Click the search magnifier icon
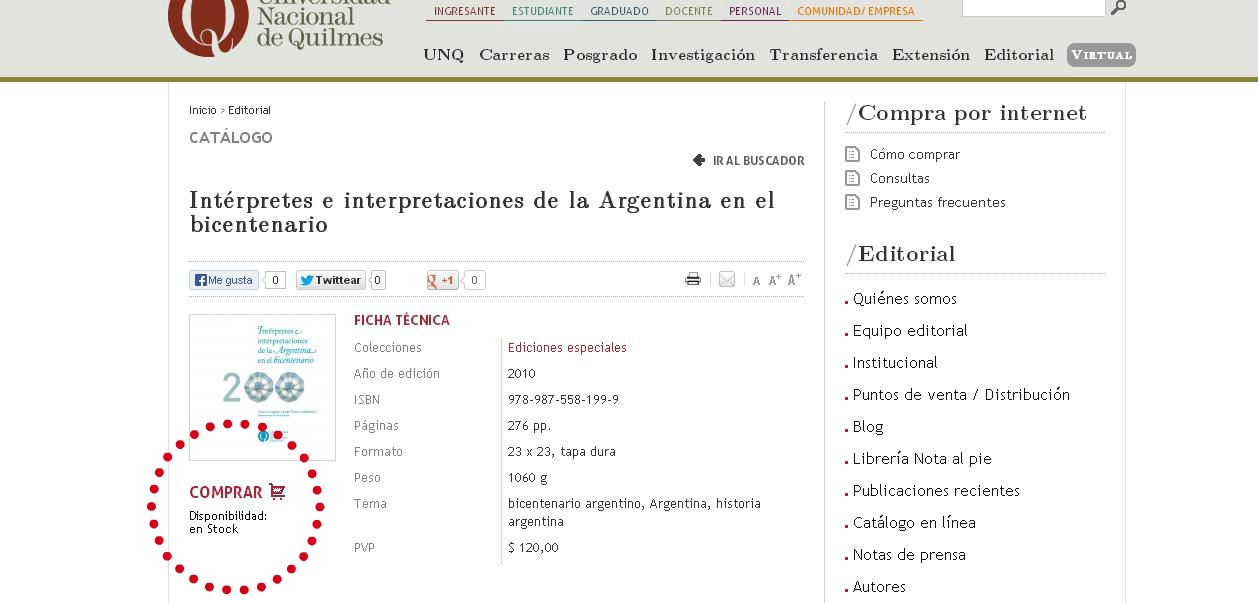Viewport: 1258px width, 603px height. point(1119,8)
